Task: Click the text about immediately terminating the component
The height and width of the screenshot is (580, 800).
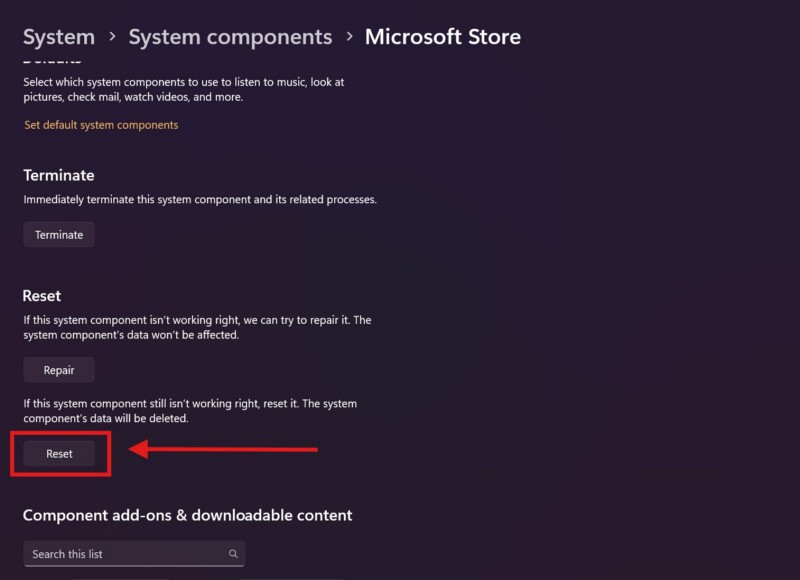Action: [x=200, y=200]
